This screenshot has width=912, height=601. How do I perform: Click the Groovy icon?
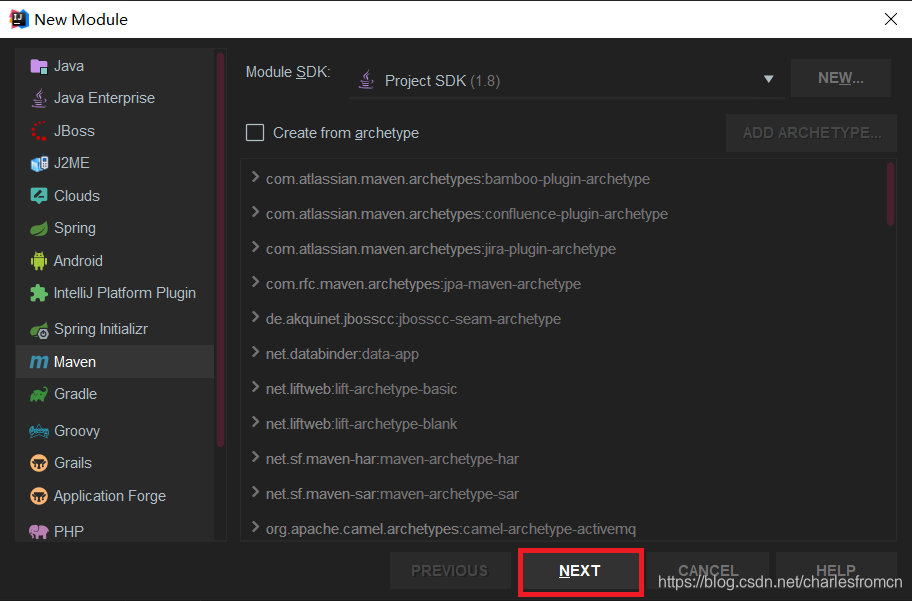coord(39,431)
